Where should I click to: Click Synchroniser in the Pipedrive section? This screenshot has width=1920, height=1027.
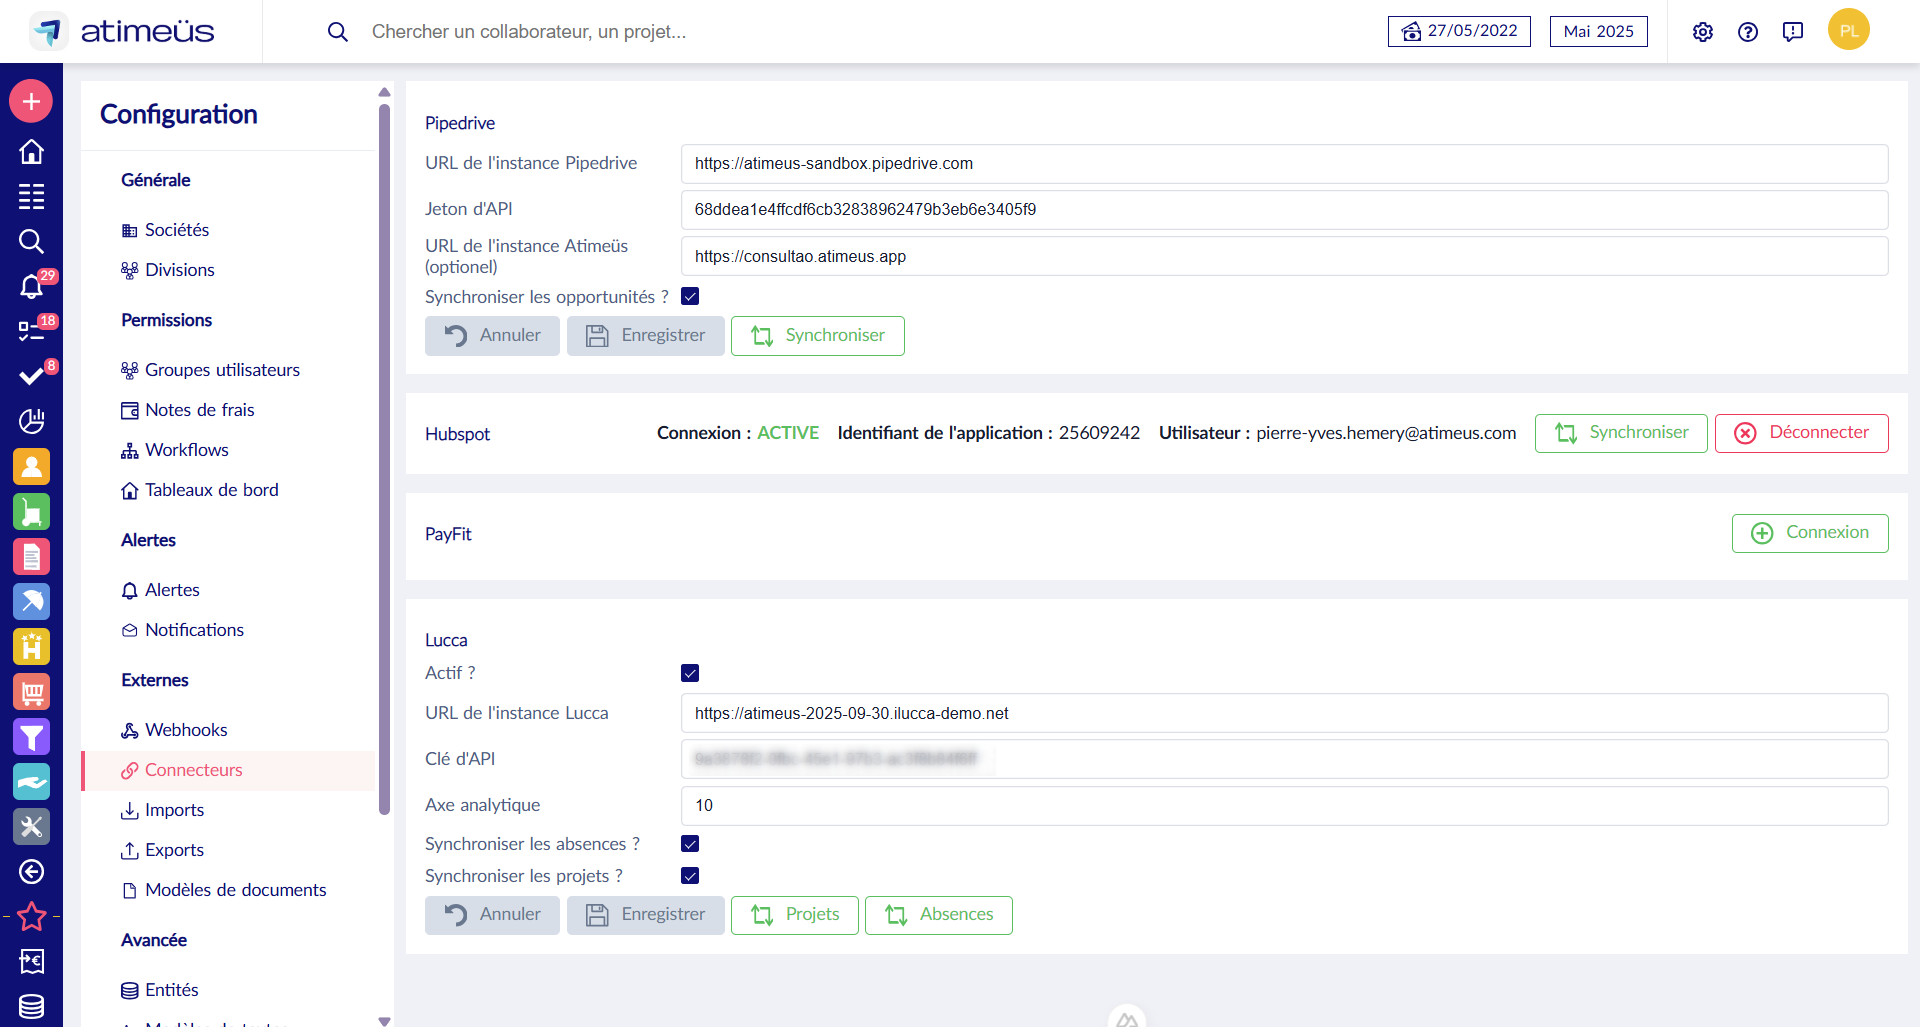coord(818,336)
